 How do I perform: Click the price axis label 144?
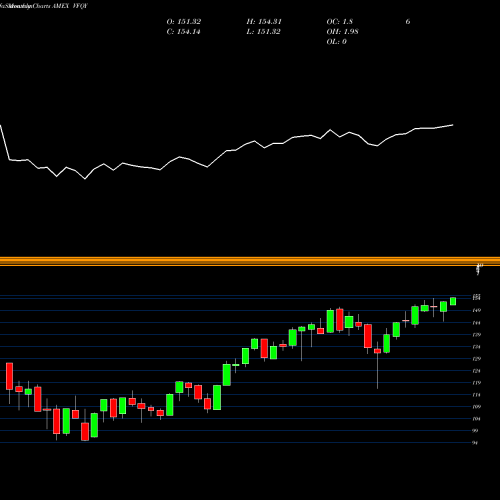(x=477, y=323)
